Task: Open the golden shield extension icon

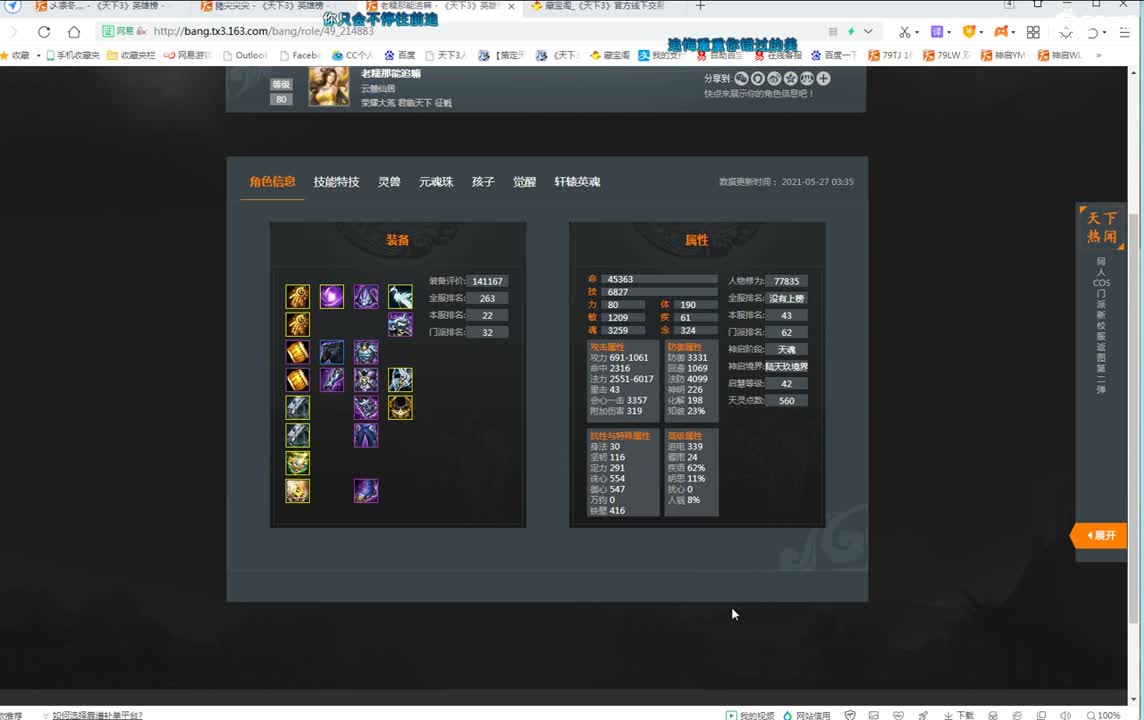Action: [x=969, y=31]
